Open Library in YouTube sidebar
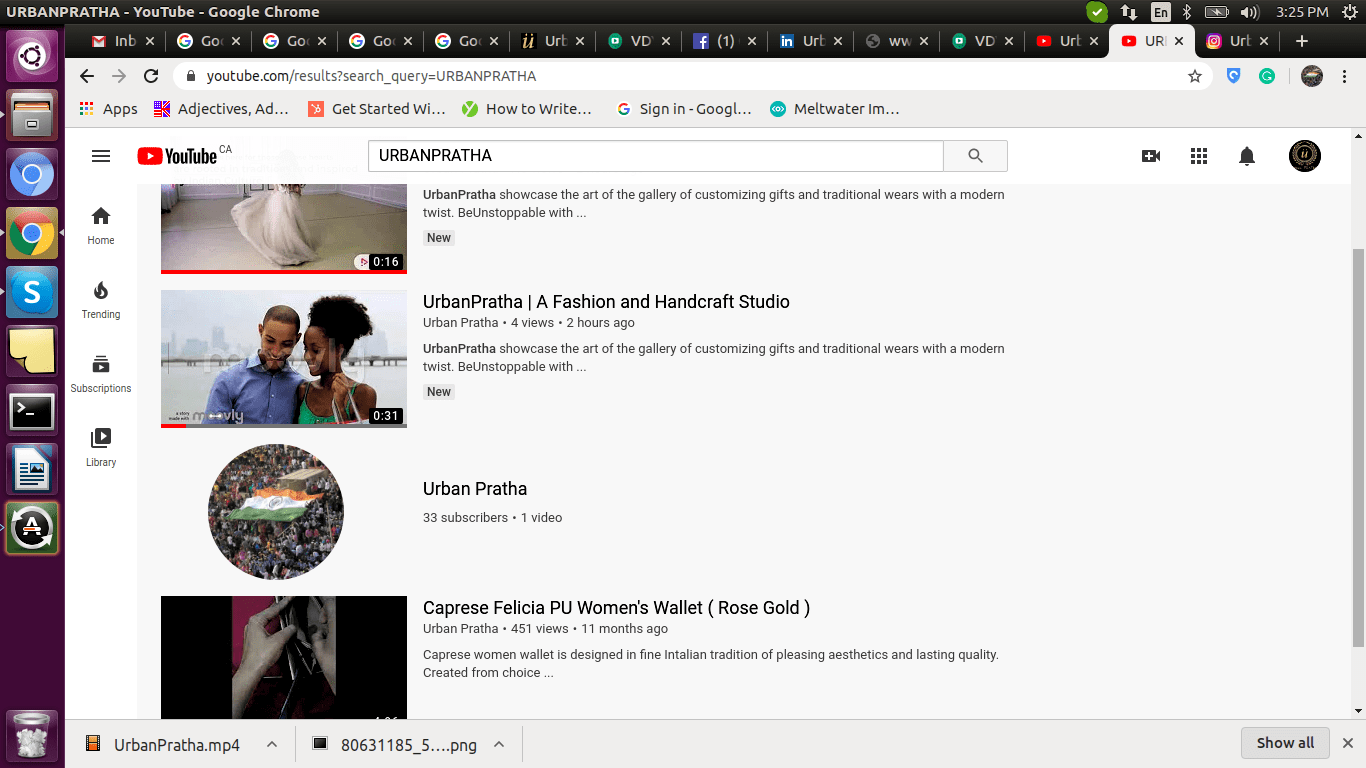 point(101,447)
